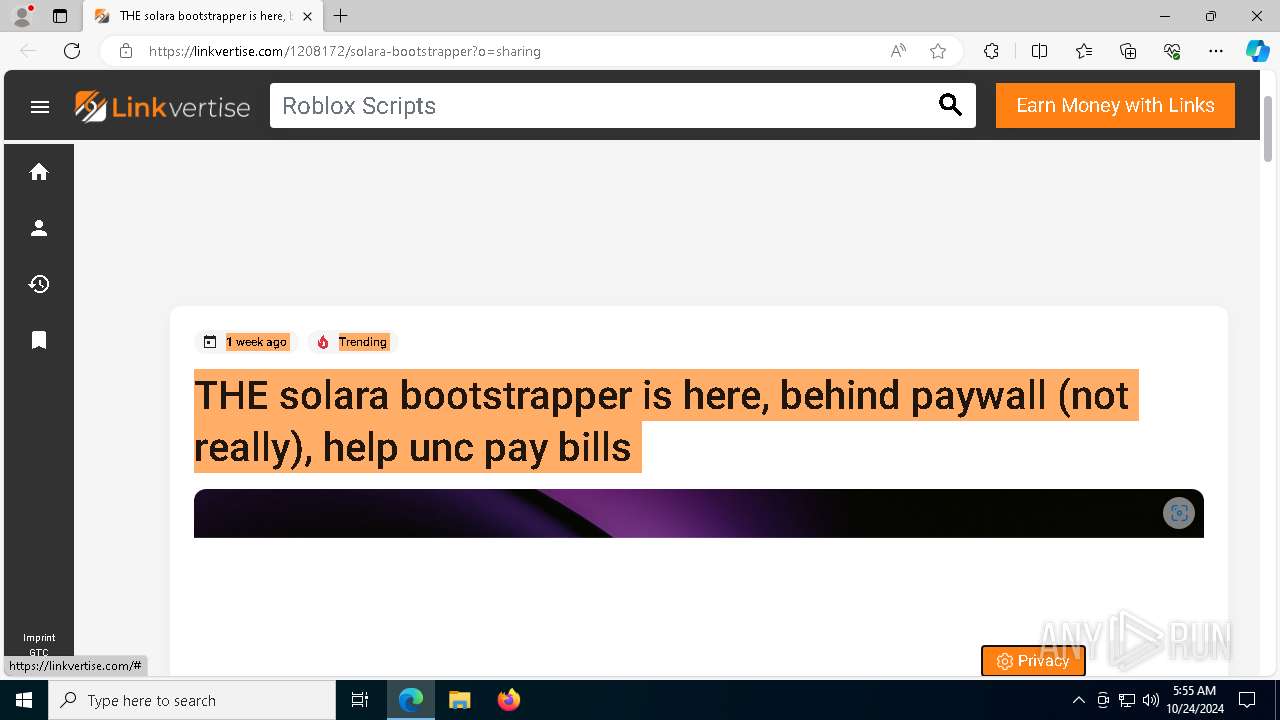Click Earn Money with Links button

pos(1115,105)
